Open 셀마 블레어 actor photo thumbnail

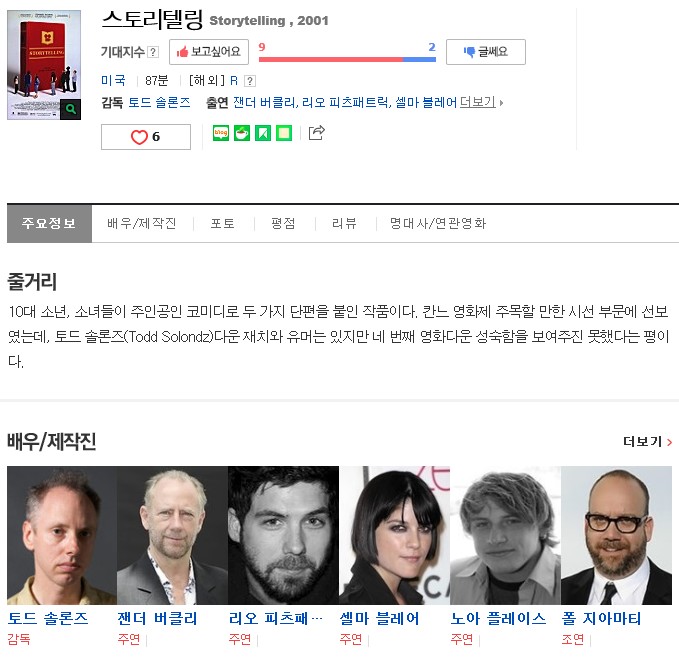[394, 535]
